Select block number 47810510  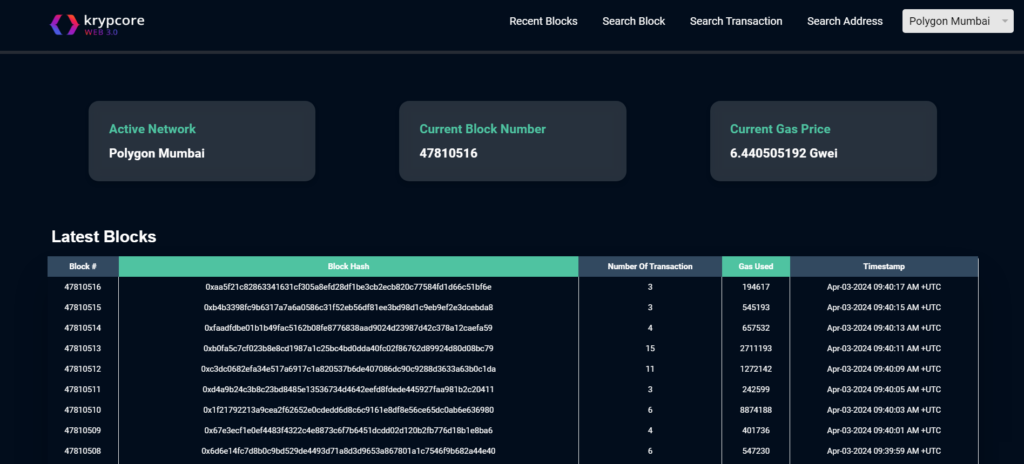point(83,410)
